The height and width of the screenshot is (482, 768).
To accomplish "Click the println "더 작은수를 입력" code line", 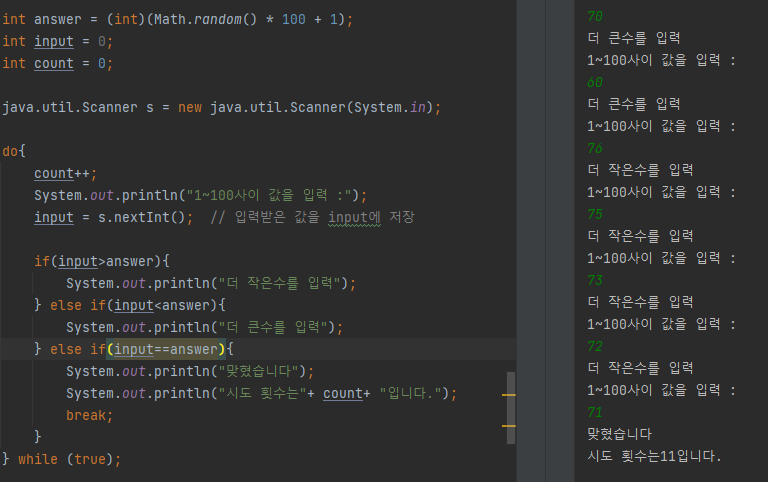I will pos(211,283).
